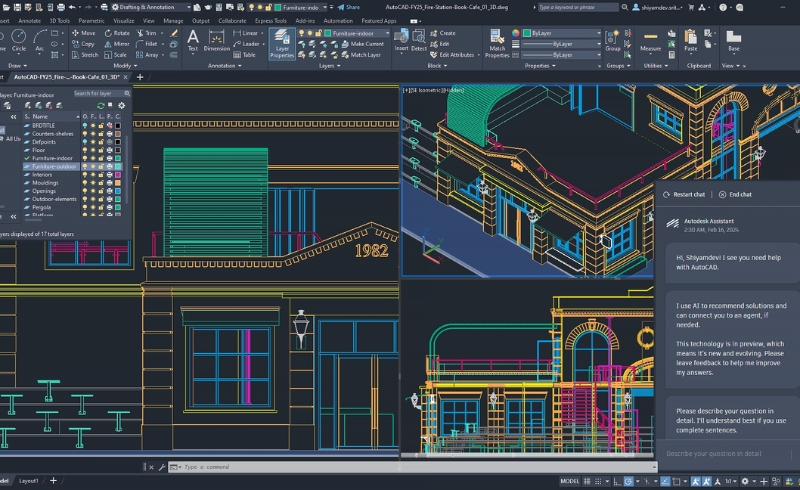Activate the Rotate tool
The height and width of the screenshot is (490, 800).
click(x=117, y=33)
